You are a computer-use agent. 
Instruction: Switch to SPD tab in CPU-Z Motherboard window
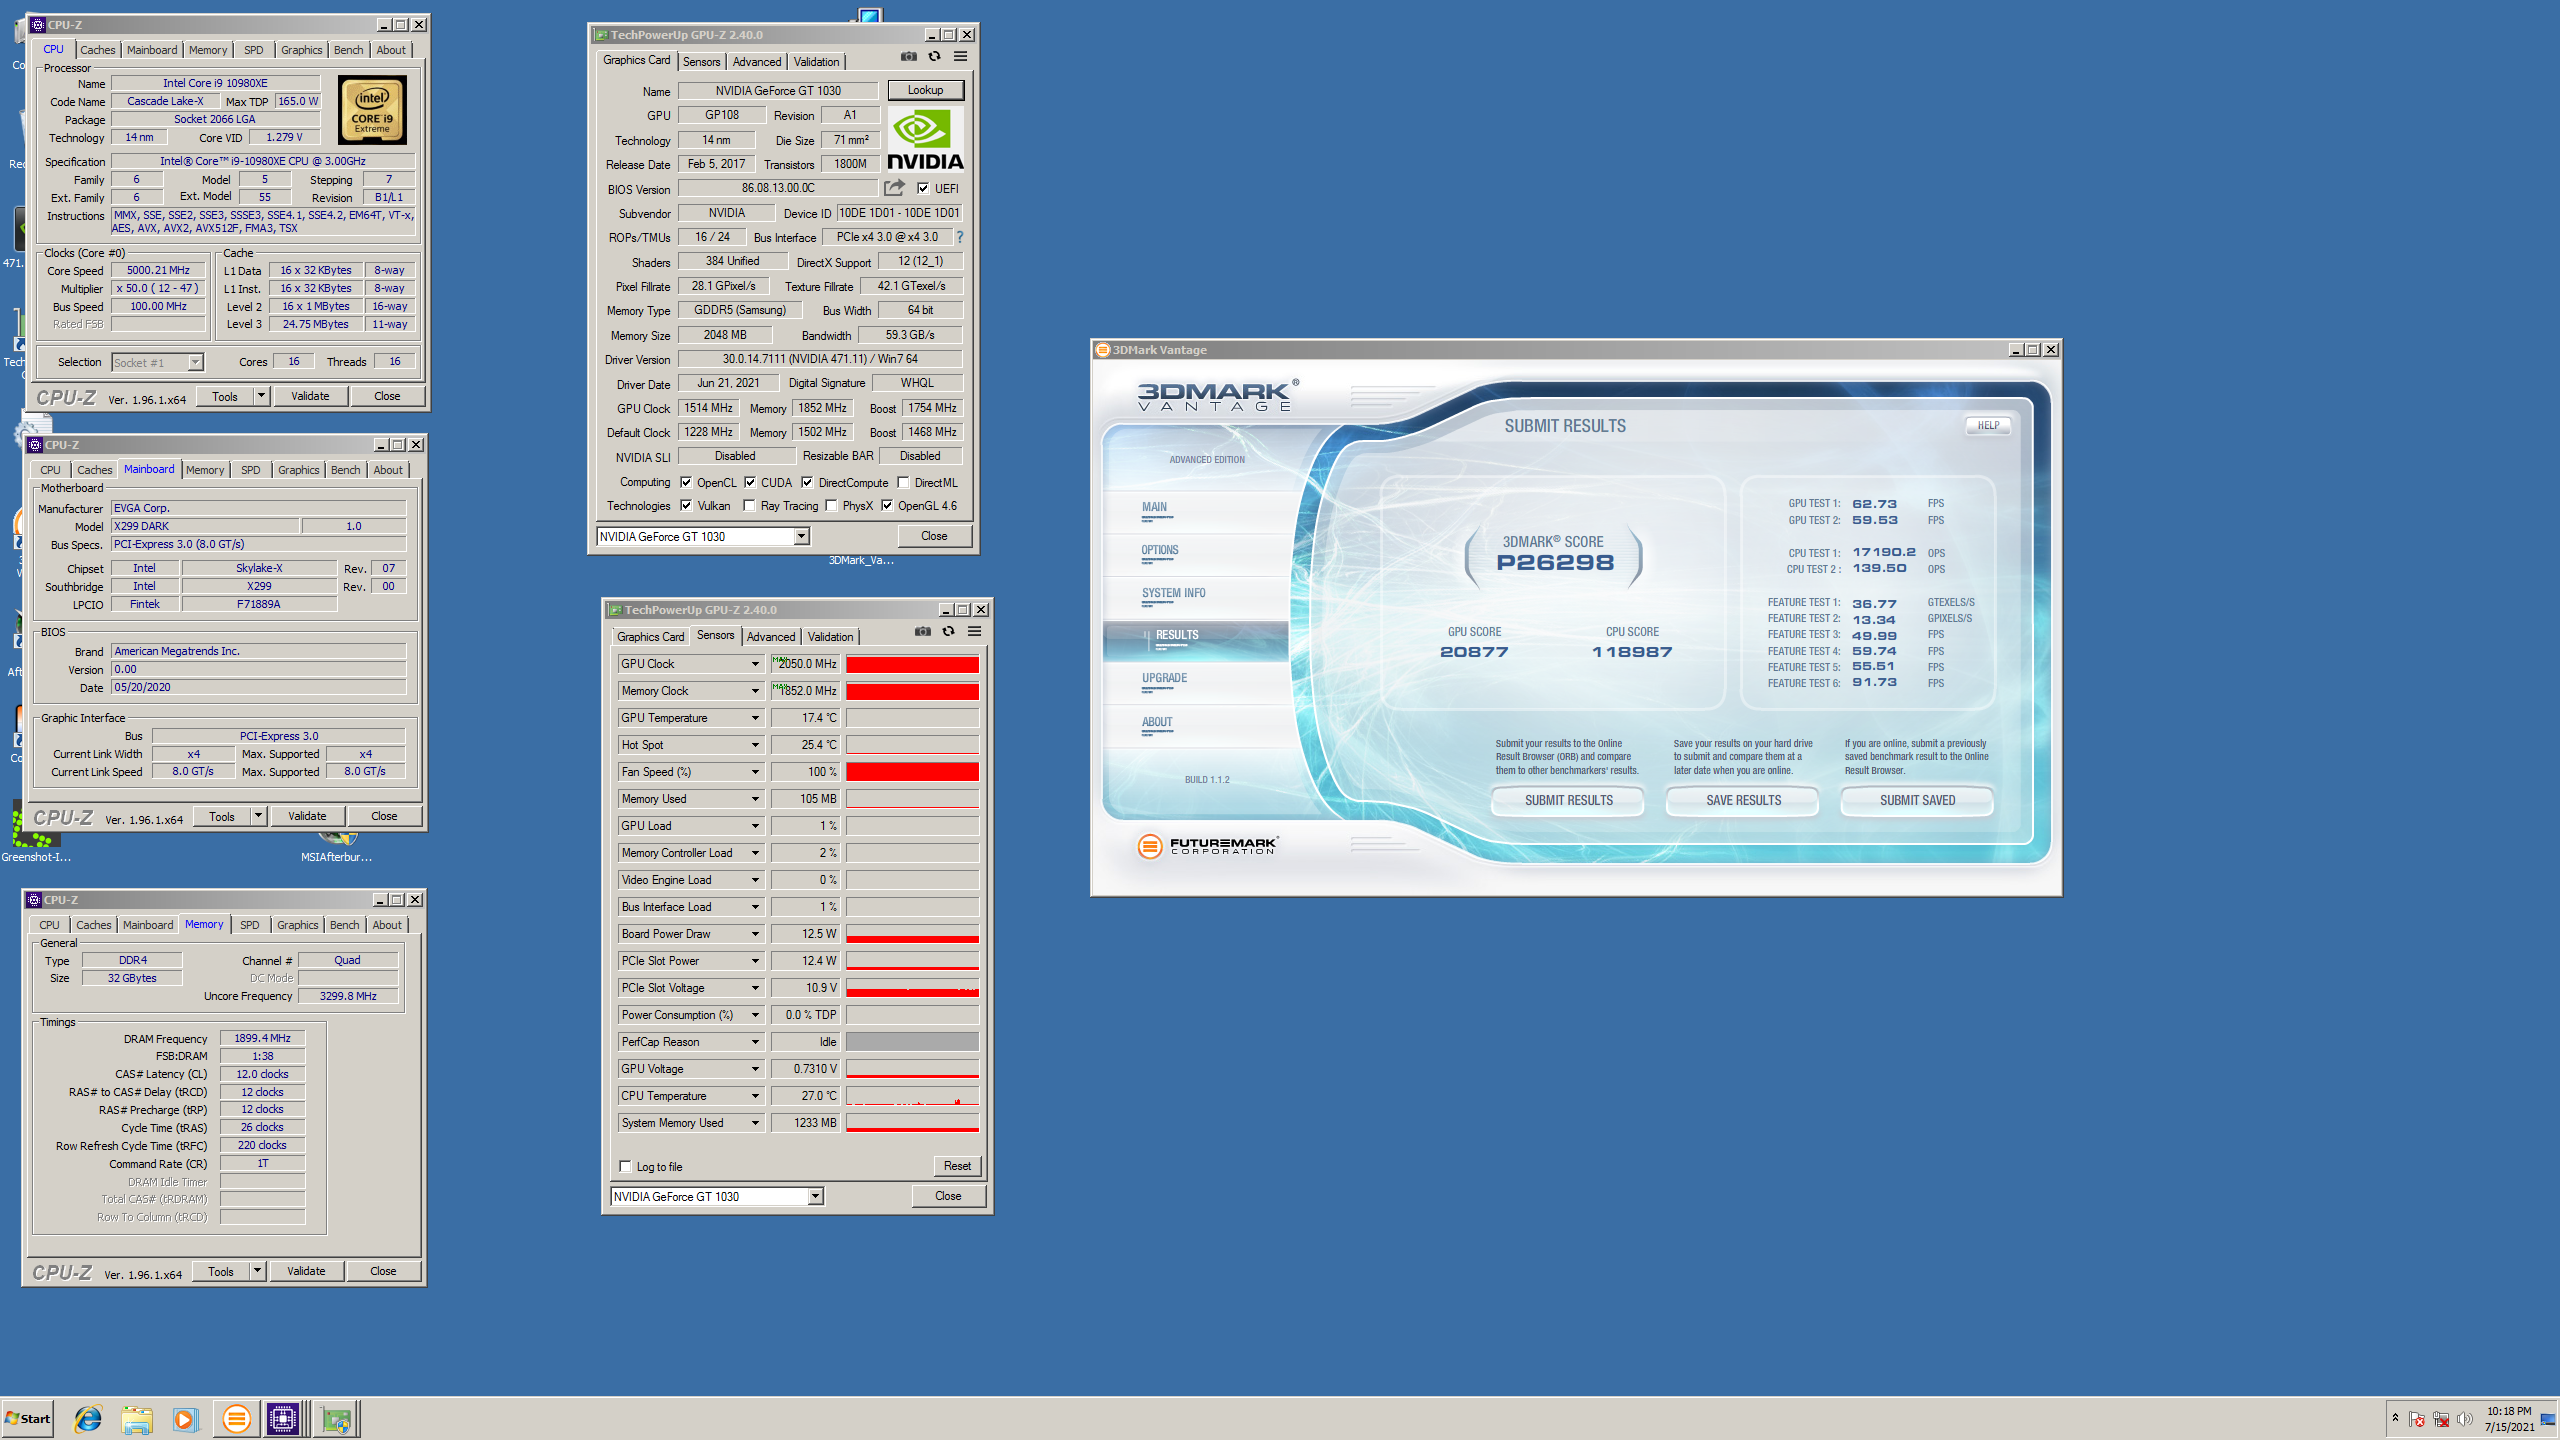(251, 470)
